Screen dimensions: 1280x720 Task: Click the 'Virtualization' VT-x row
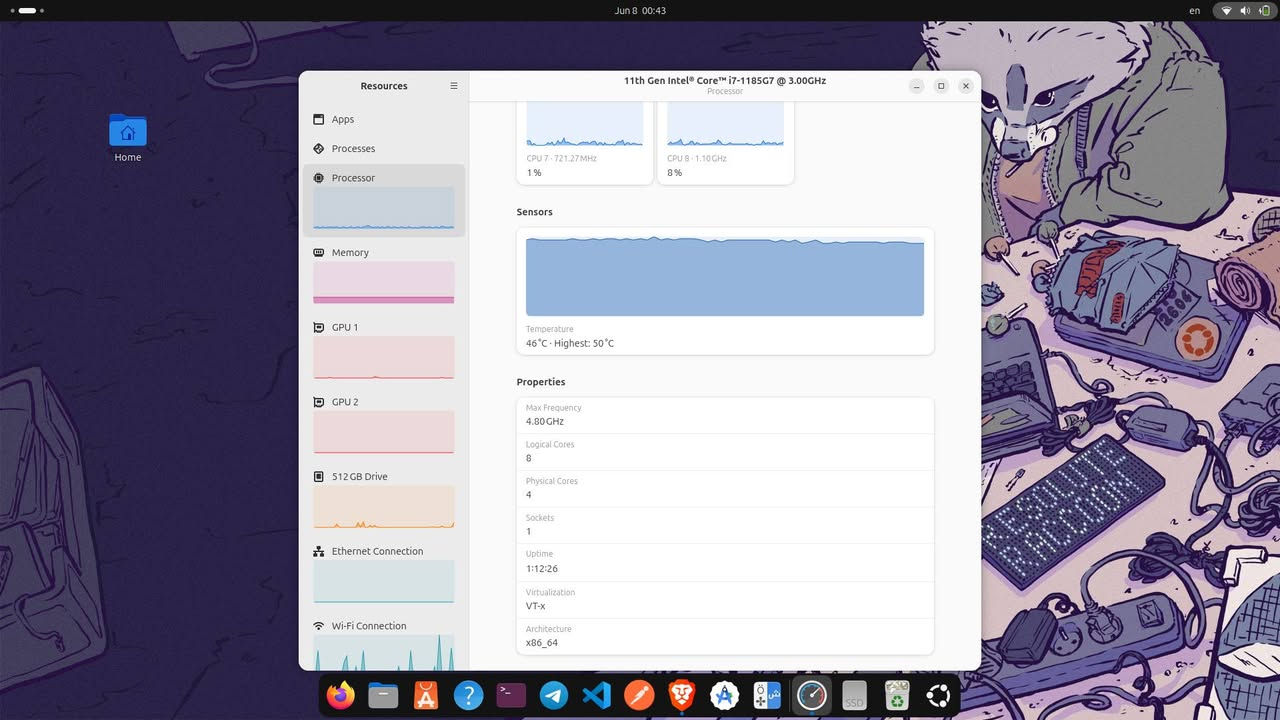point(725,599)
